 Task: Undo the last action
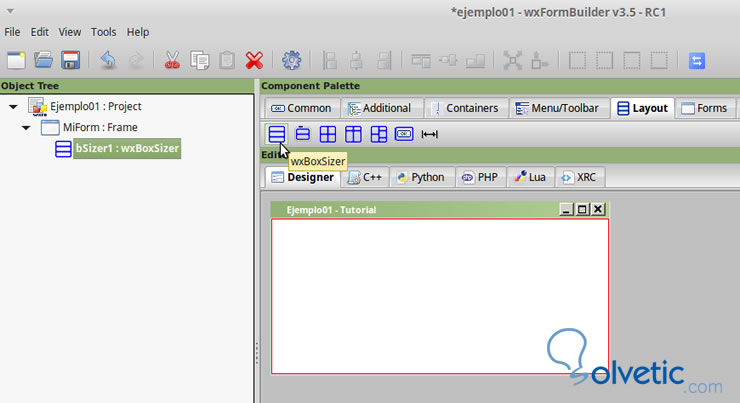click(108, 60)
